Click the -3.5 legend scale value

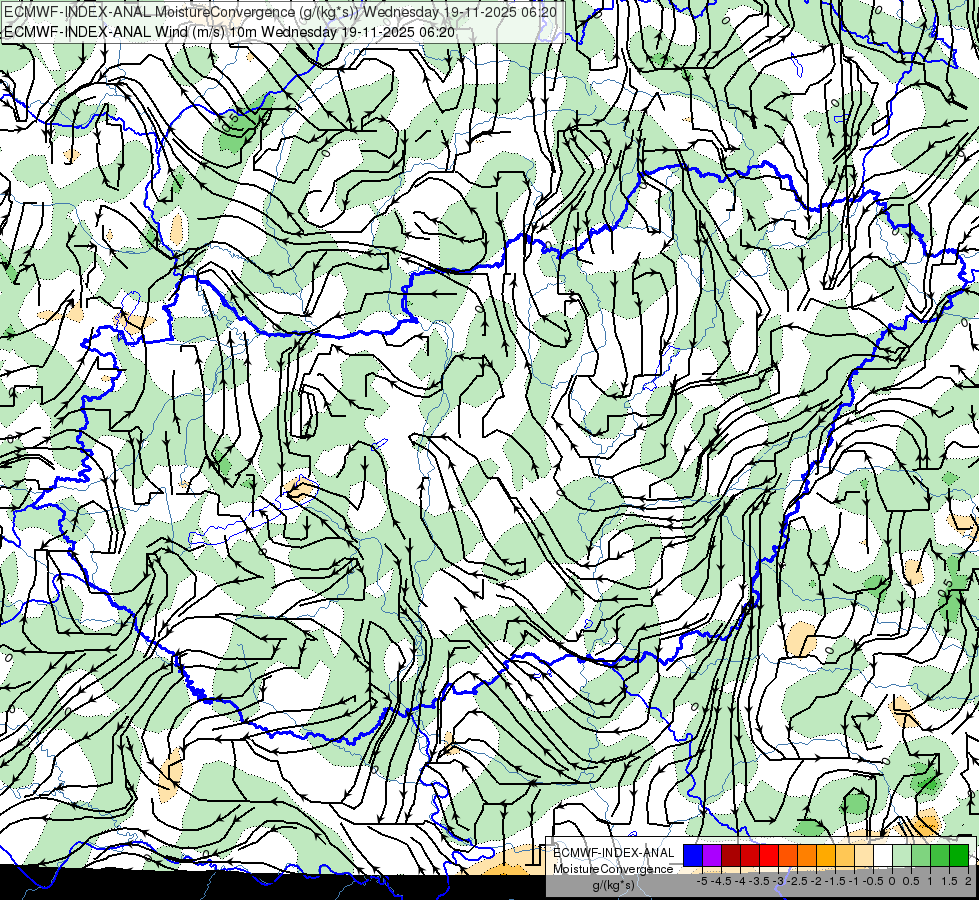click(x=759, y=881)
